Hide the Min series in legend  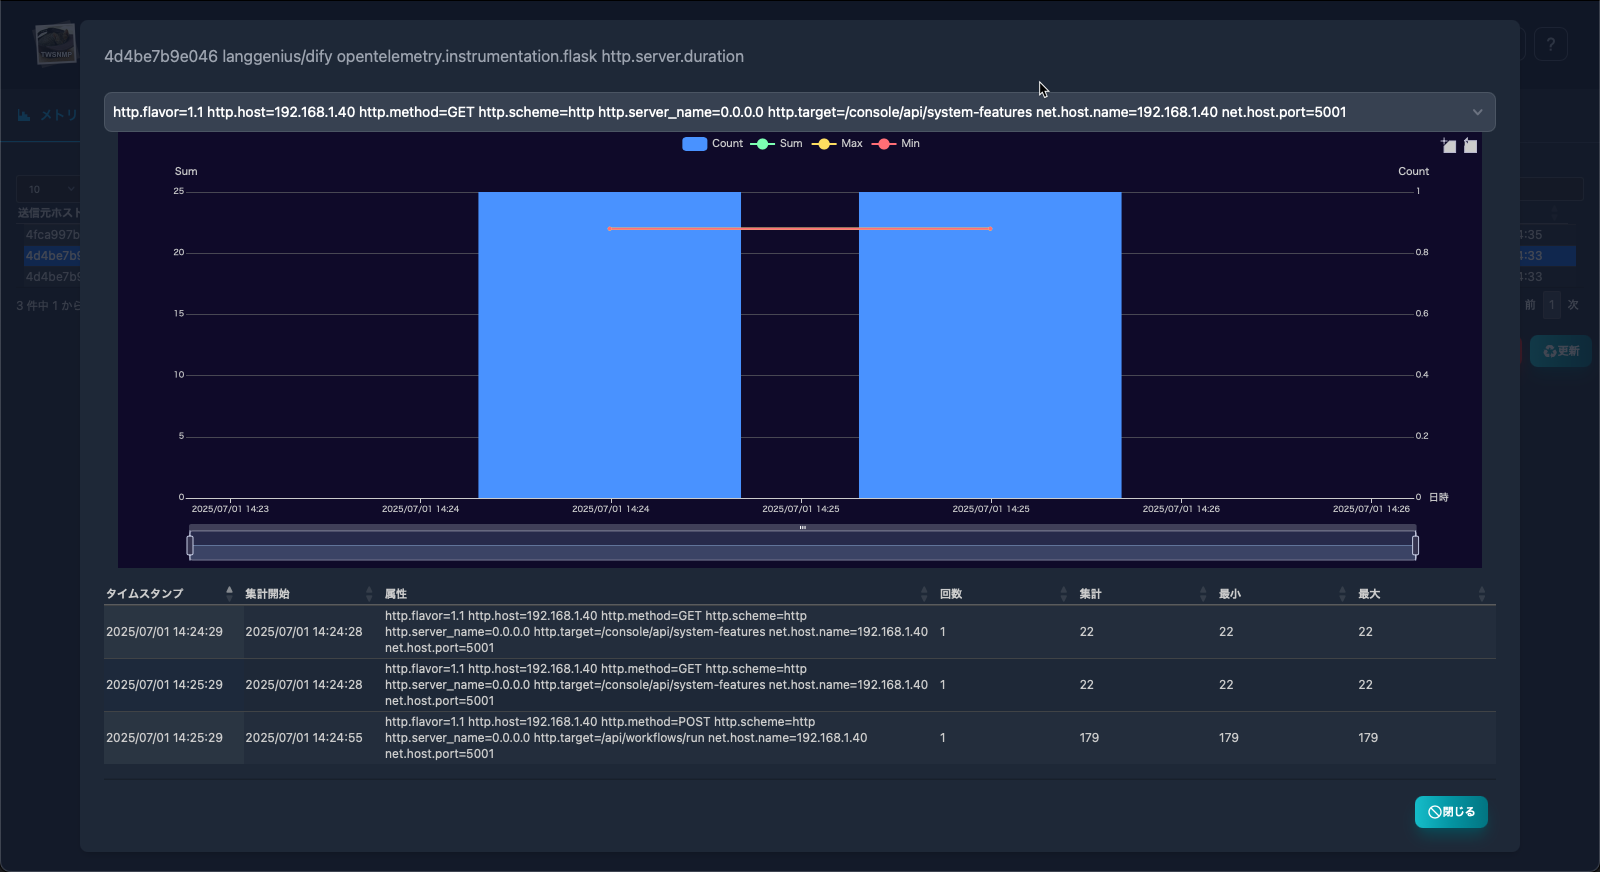point(896,144)
